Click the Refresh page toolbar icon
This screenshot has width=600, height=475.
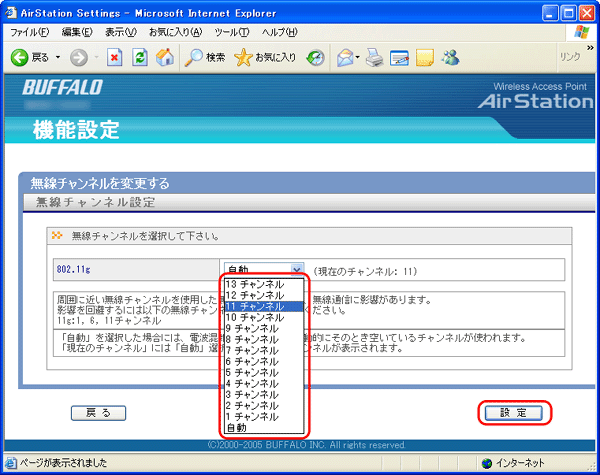(138, 57)
